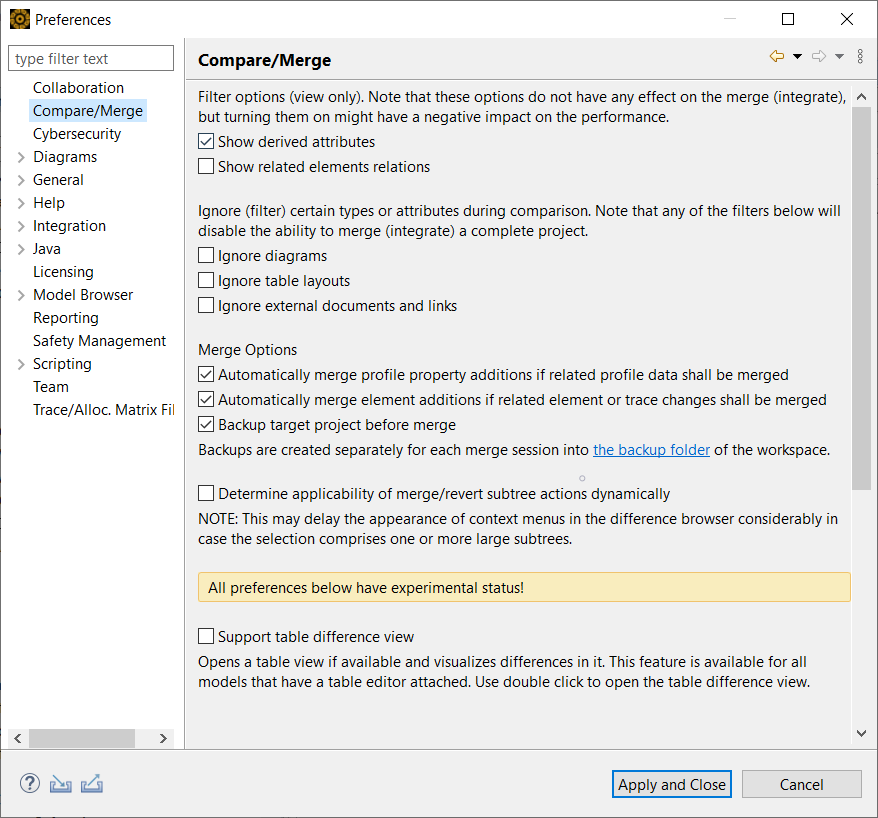Click the Help question mark icon
Viewport: 878px width, 818px height.
[30, 784]
